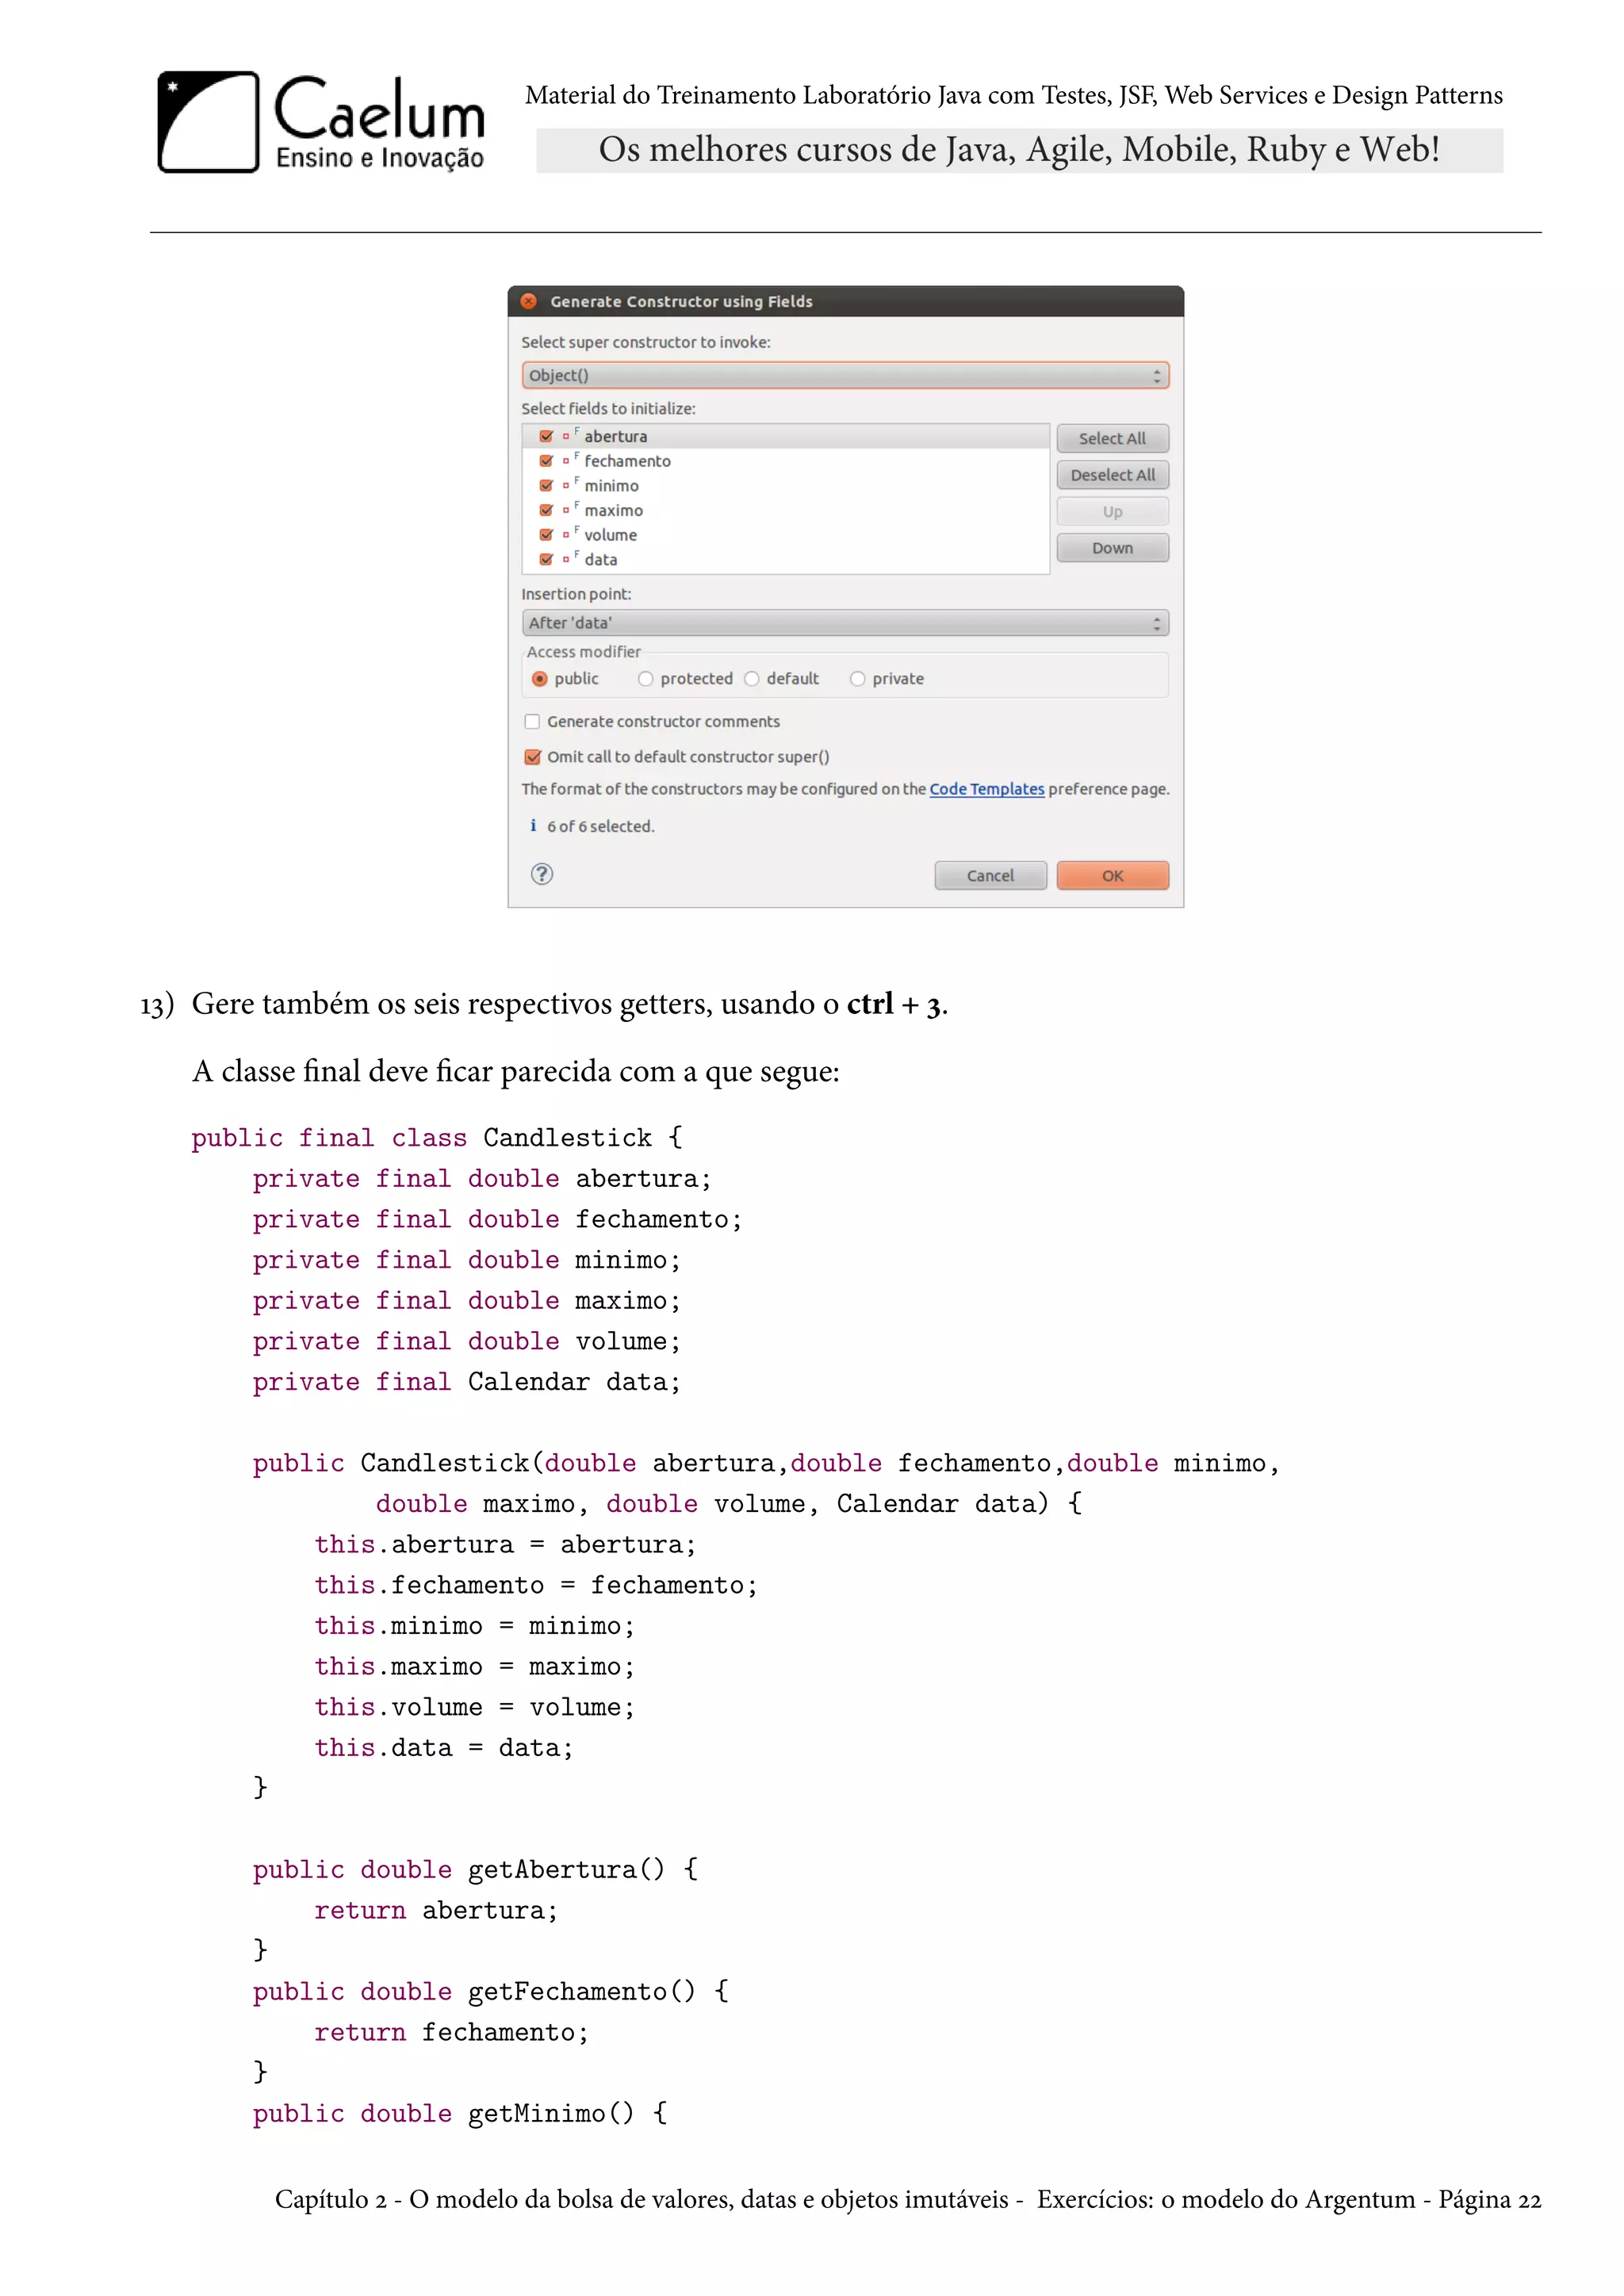Uncheck the maximo field checkbox

pos(546,510)
